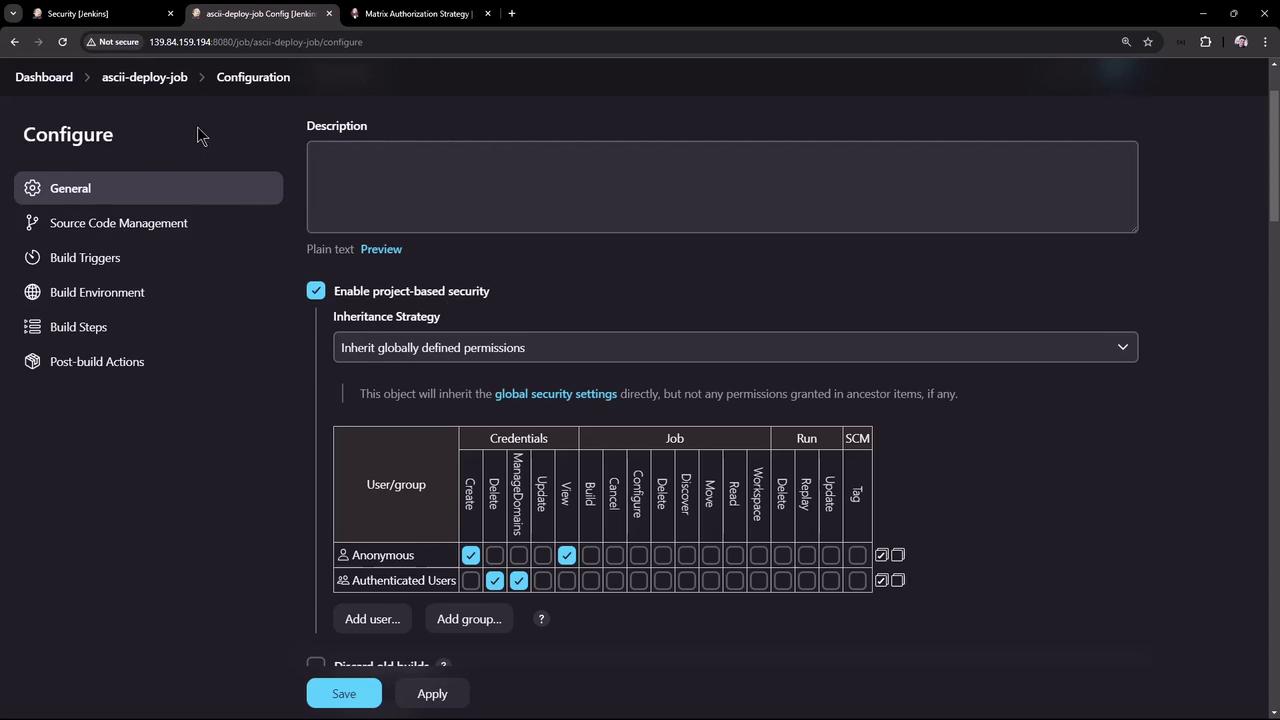1280x720 pixels.
Task: Grant Authenticated Users Job Configure permission
Action: tap(639, 580)
